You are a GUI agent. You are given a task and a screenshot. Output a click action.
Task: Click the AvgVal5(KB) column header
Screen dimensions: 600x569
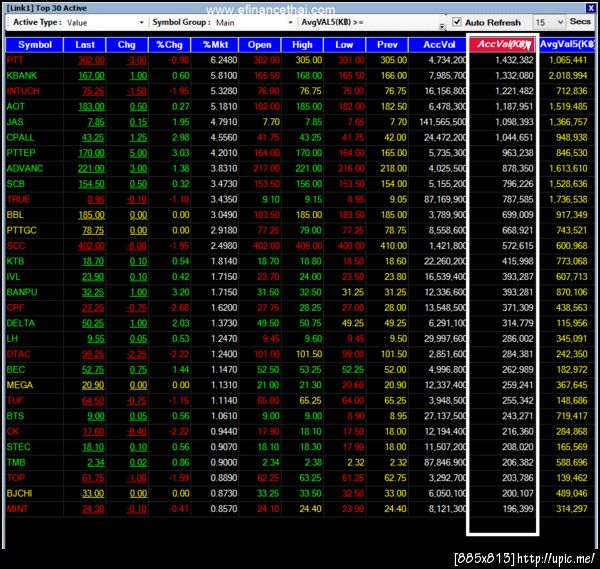pos(567,44)
